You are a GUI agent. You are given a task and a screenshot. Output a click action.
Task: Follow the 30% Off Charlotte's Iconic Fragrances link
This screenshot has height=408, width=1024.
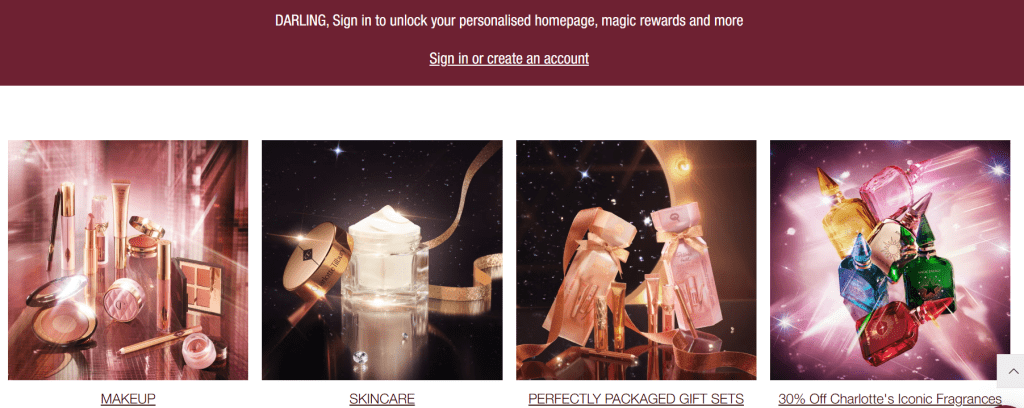(x=890, y=398)
